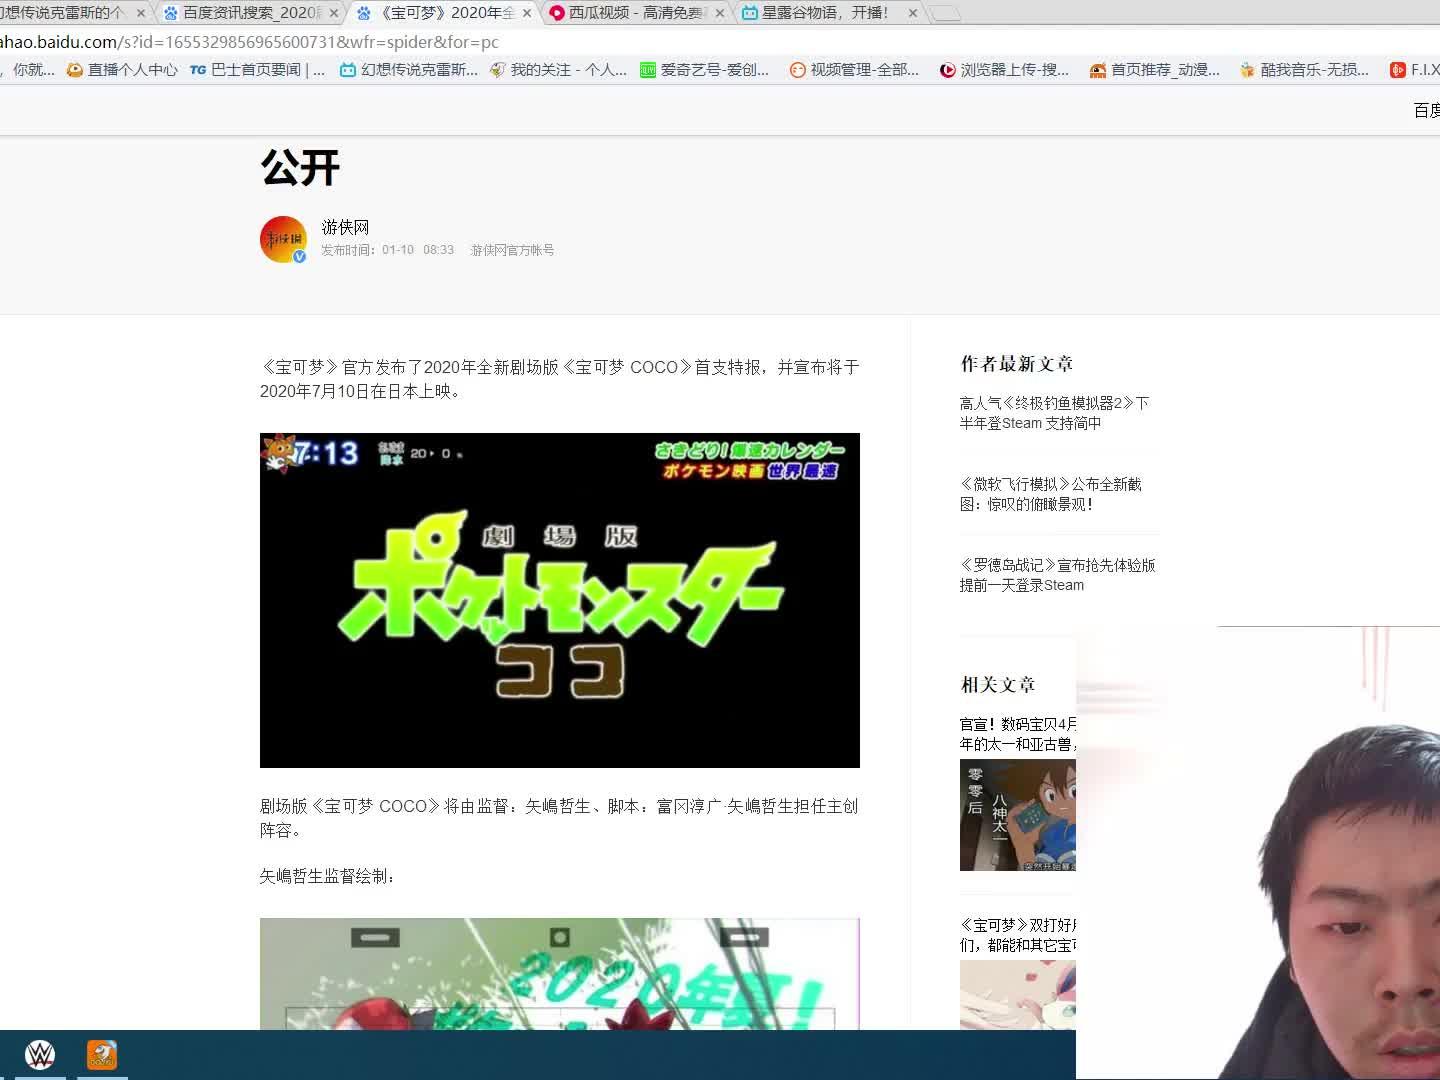1440x1080 pixels.
Task: Close the 星露谷物语 tab
Action: click(x=913, y=13)
